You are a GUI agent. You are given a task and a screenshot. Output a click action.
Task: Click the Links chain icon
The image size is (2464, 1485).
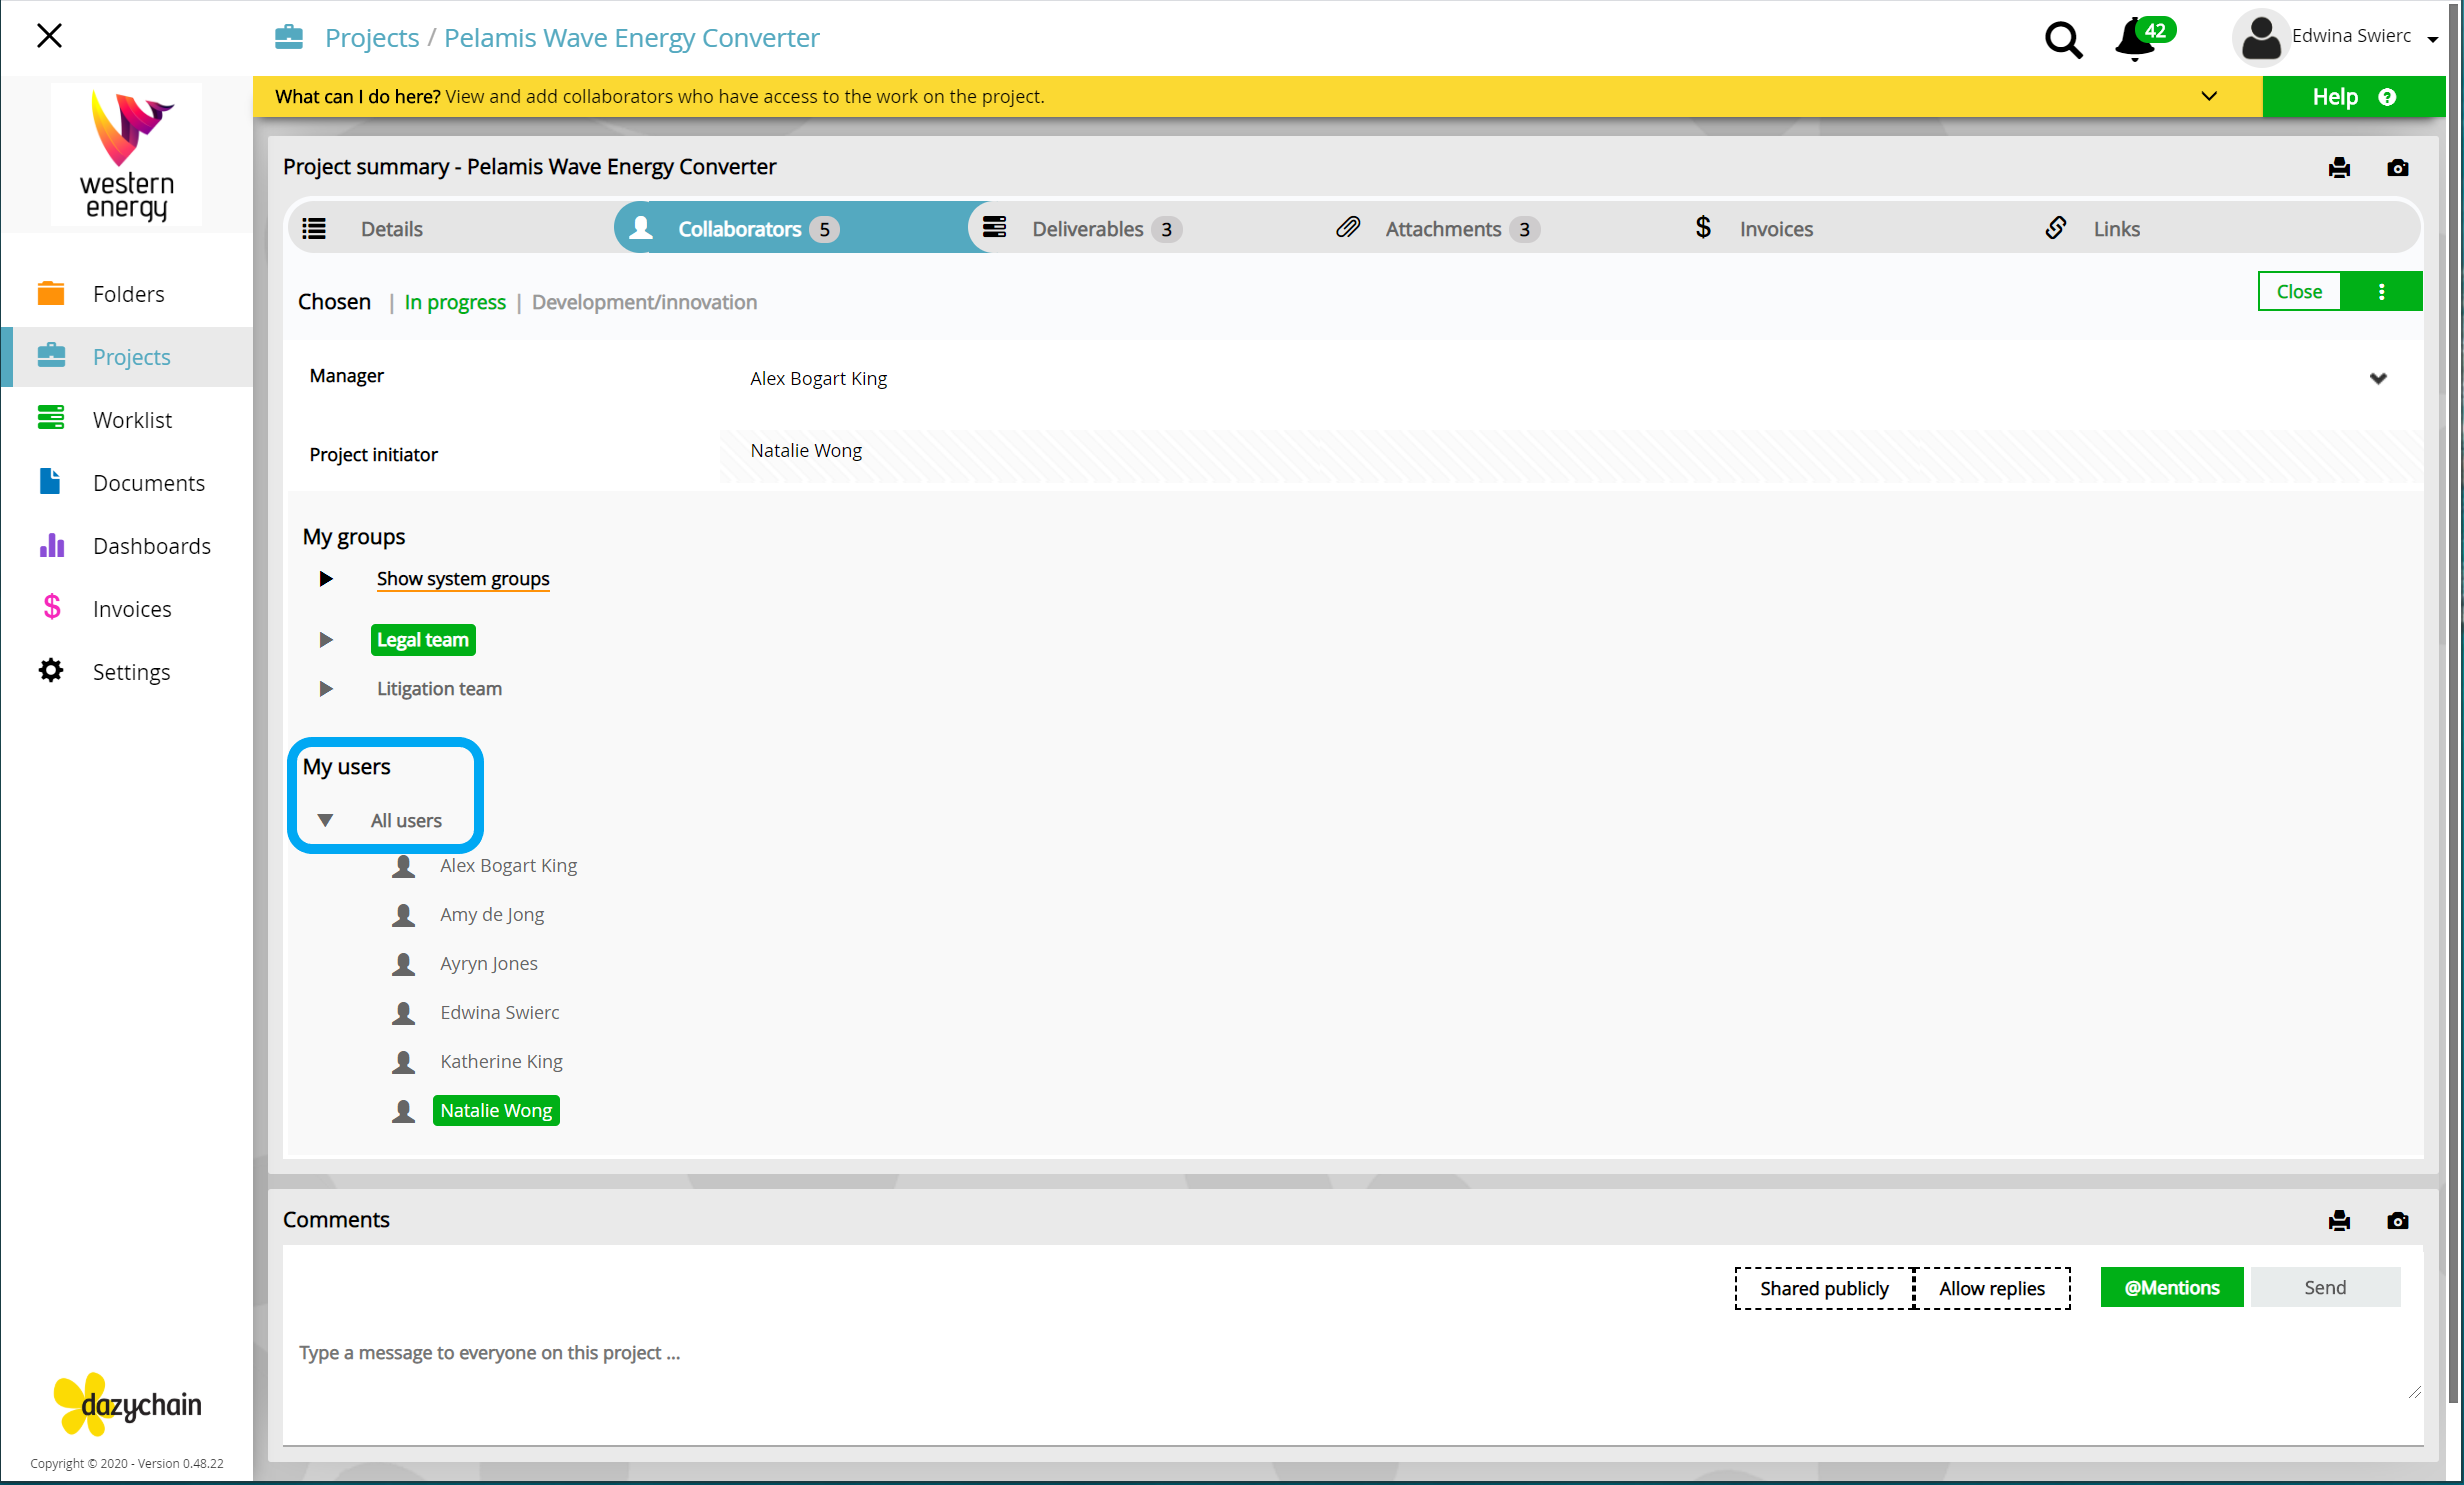pos(2055,227)
